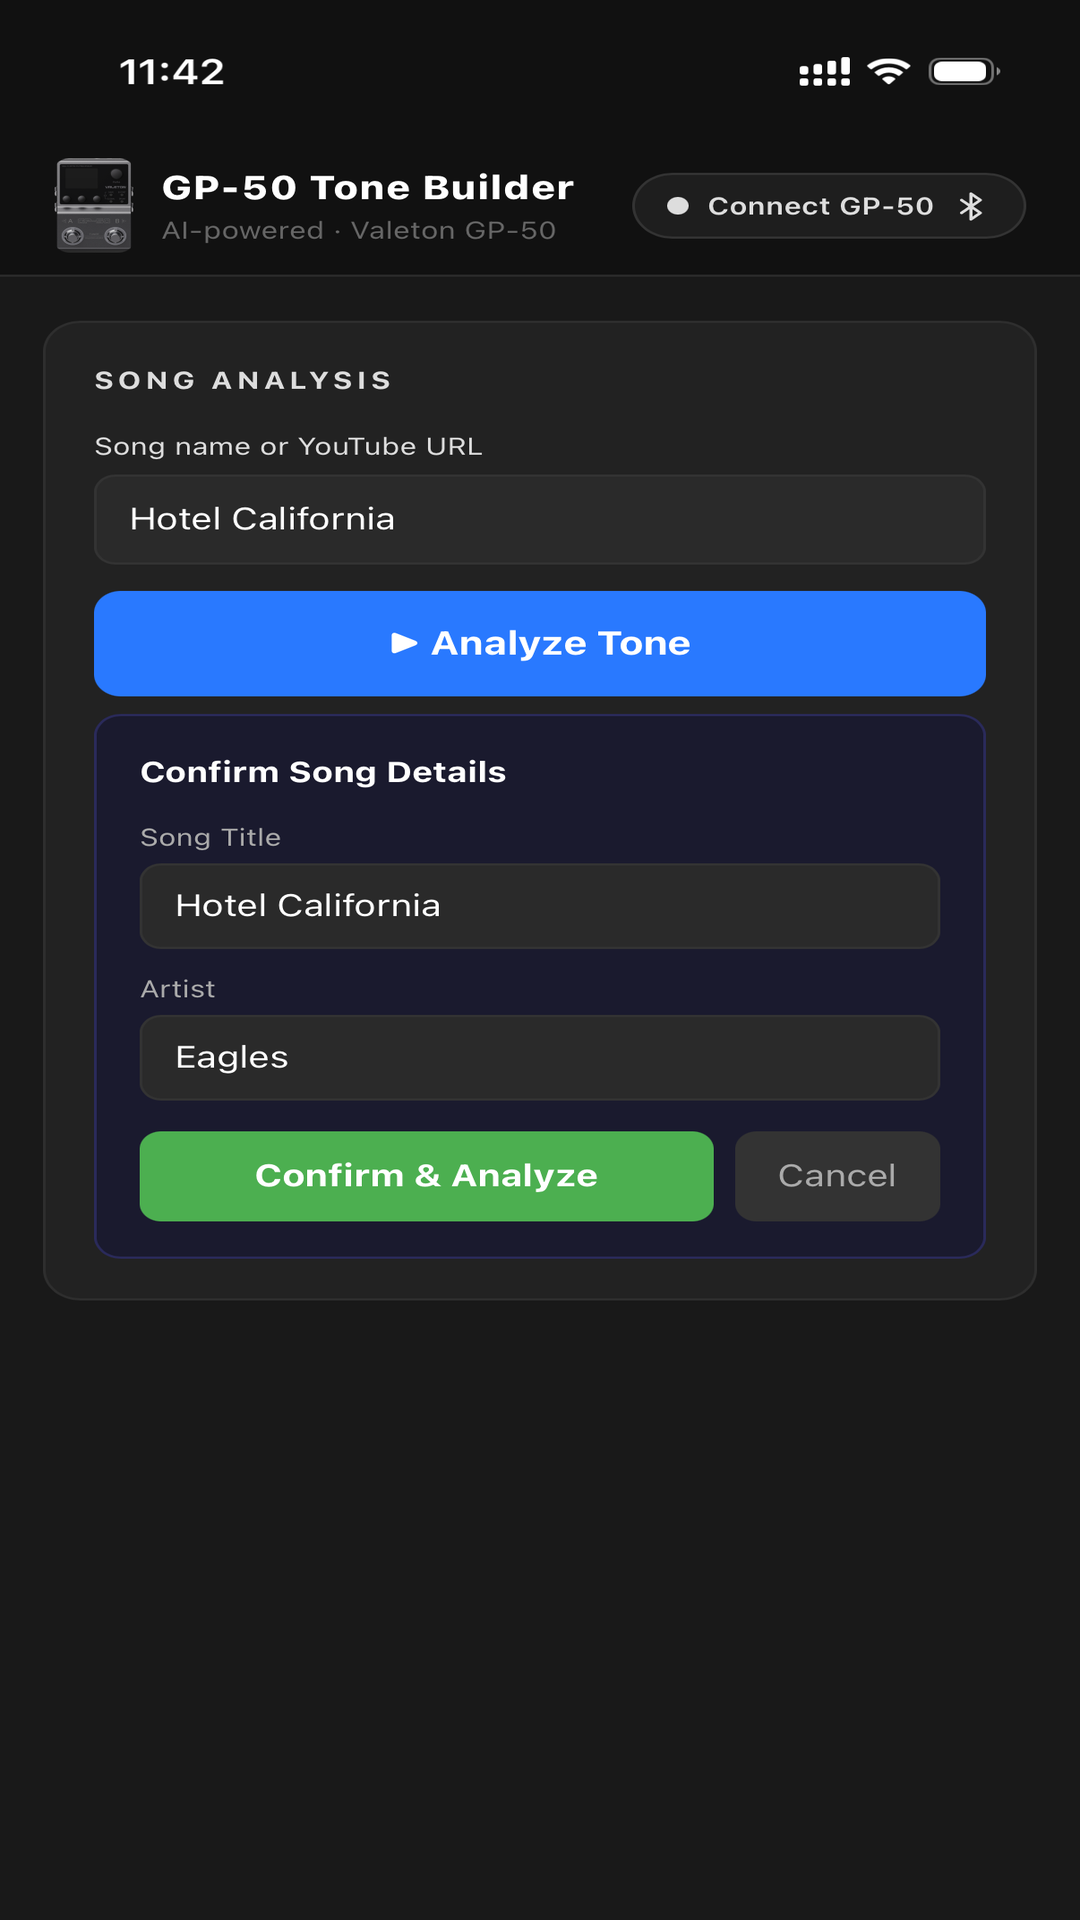Click the Confirm Song Details heading
The image size is (1080, 1920).
pos(323,771)
